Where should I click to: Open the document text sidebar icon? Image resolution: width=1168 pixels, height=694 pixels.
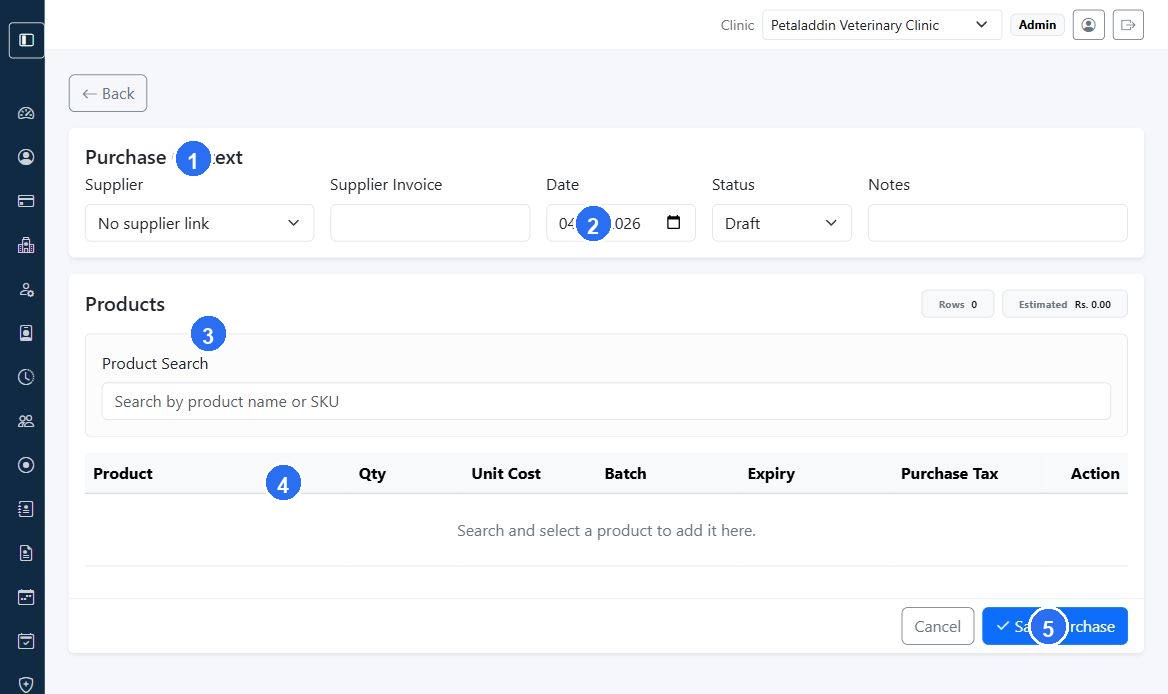point(26,553)
